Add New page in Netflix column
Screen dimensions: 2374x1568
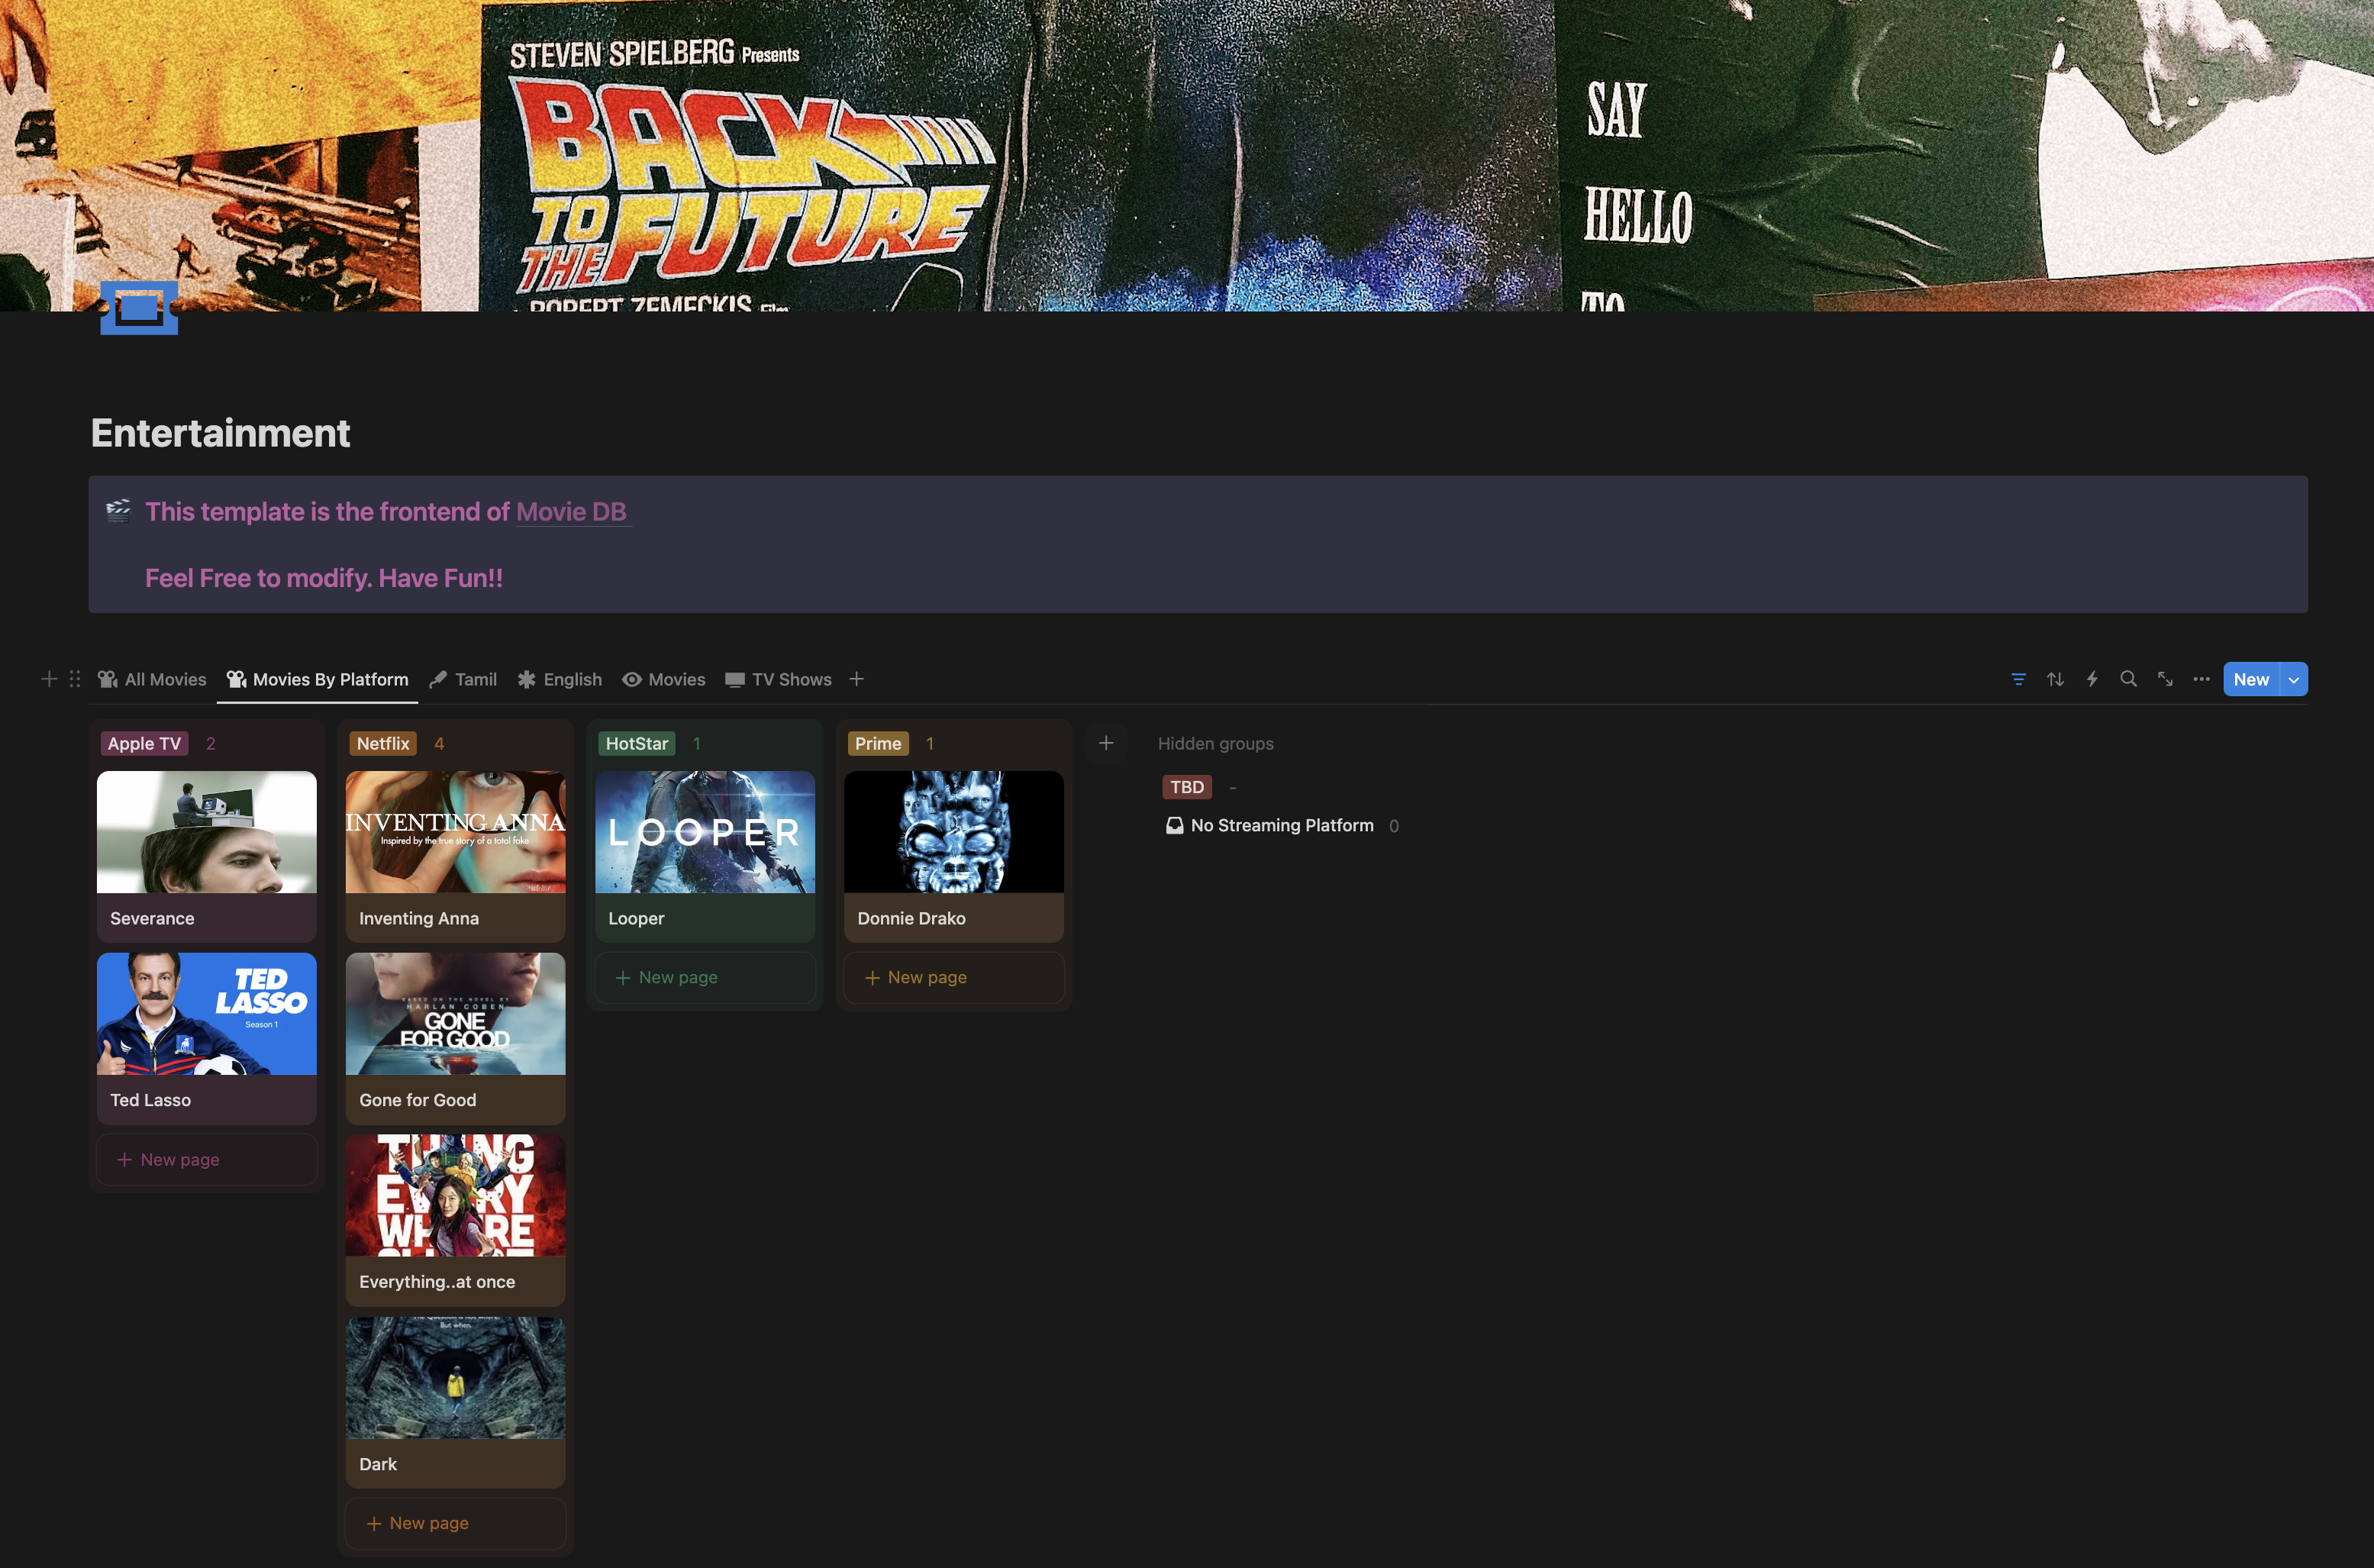pos(456,1522)
